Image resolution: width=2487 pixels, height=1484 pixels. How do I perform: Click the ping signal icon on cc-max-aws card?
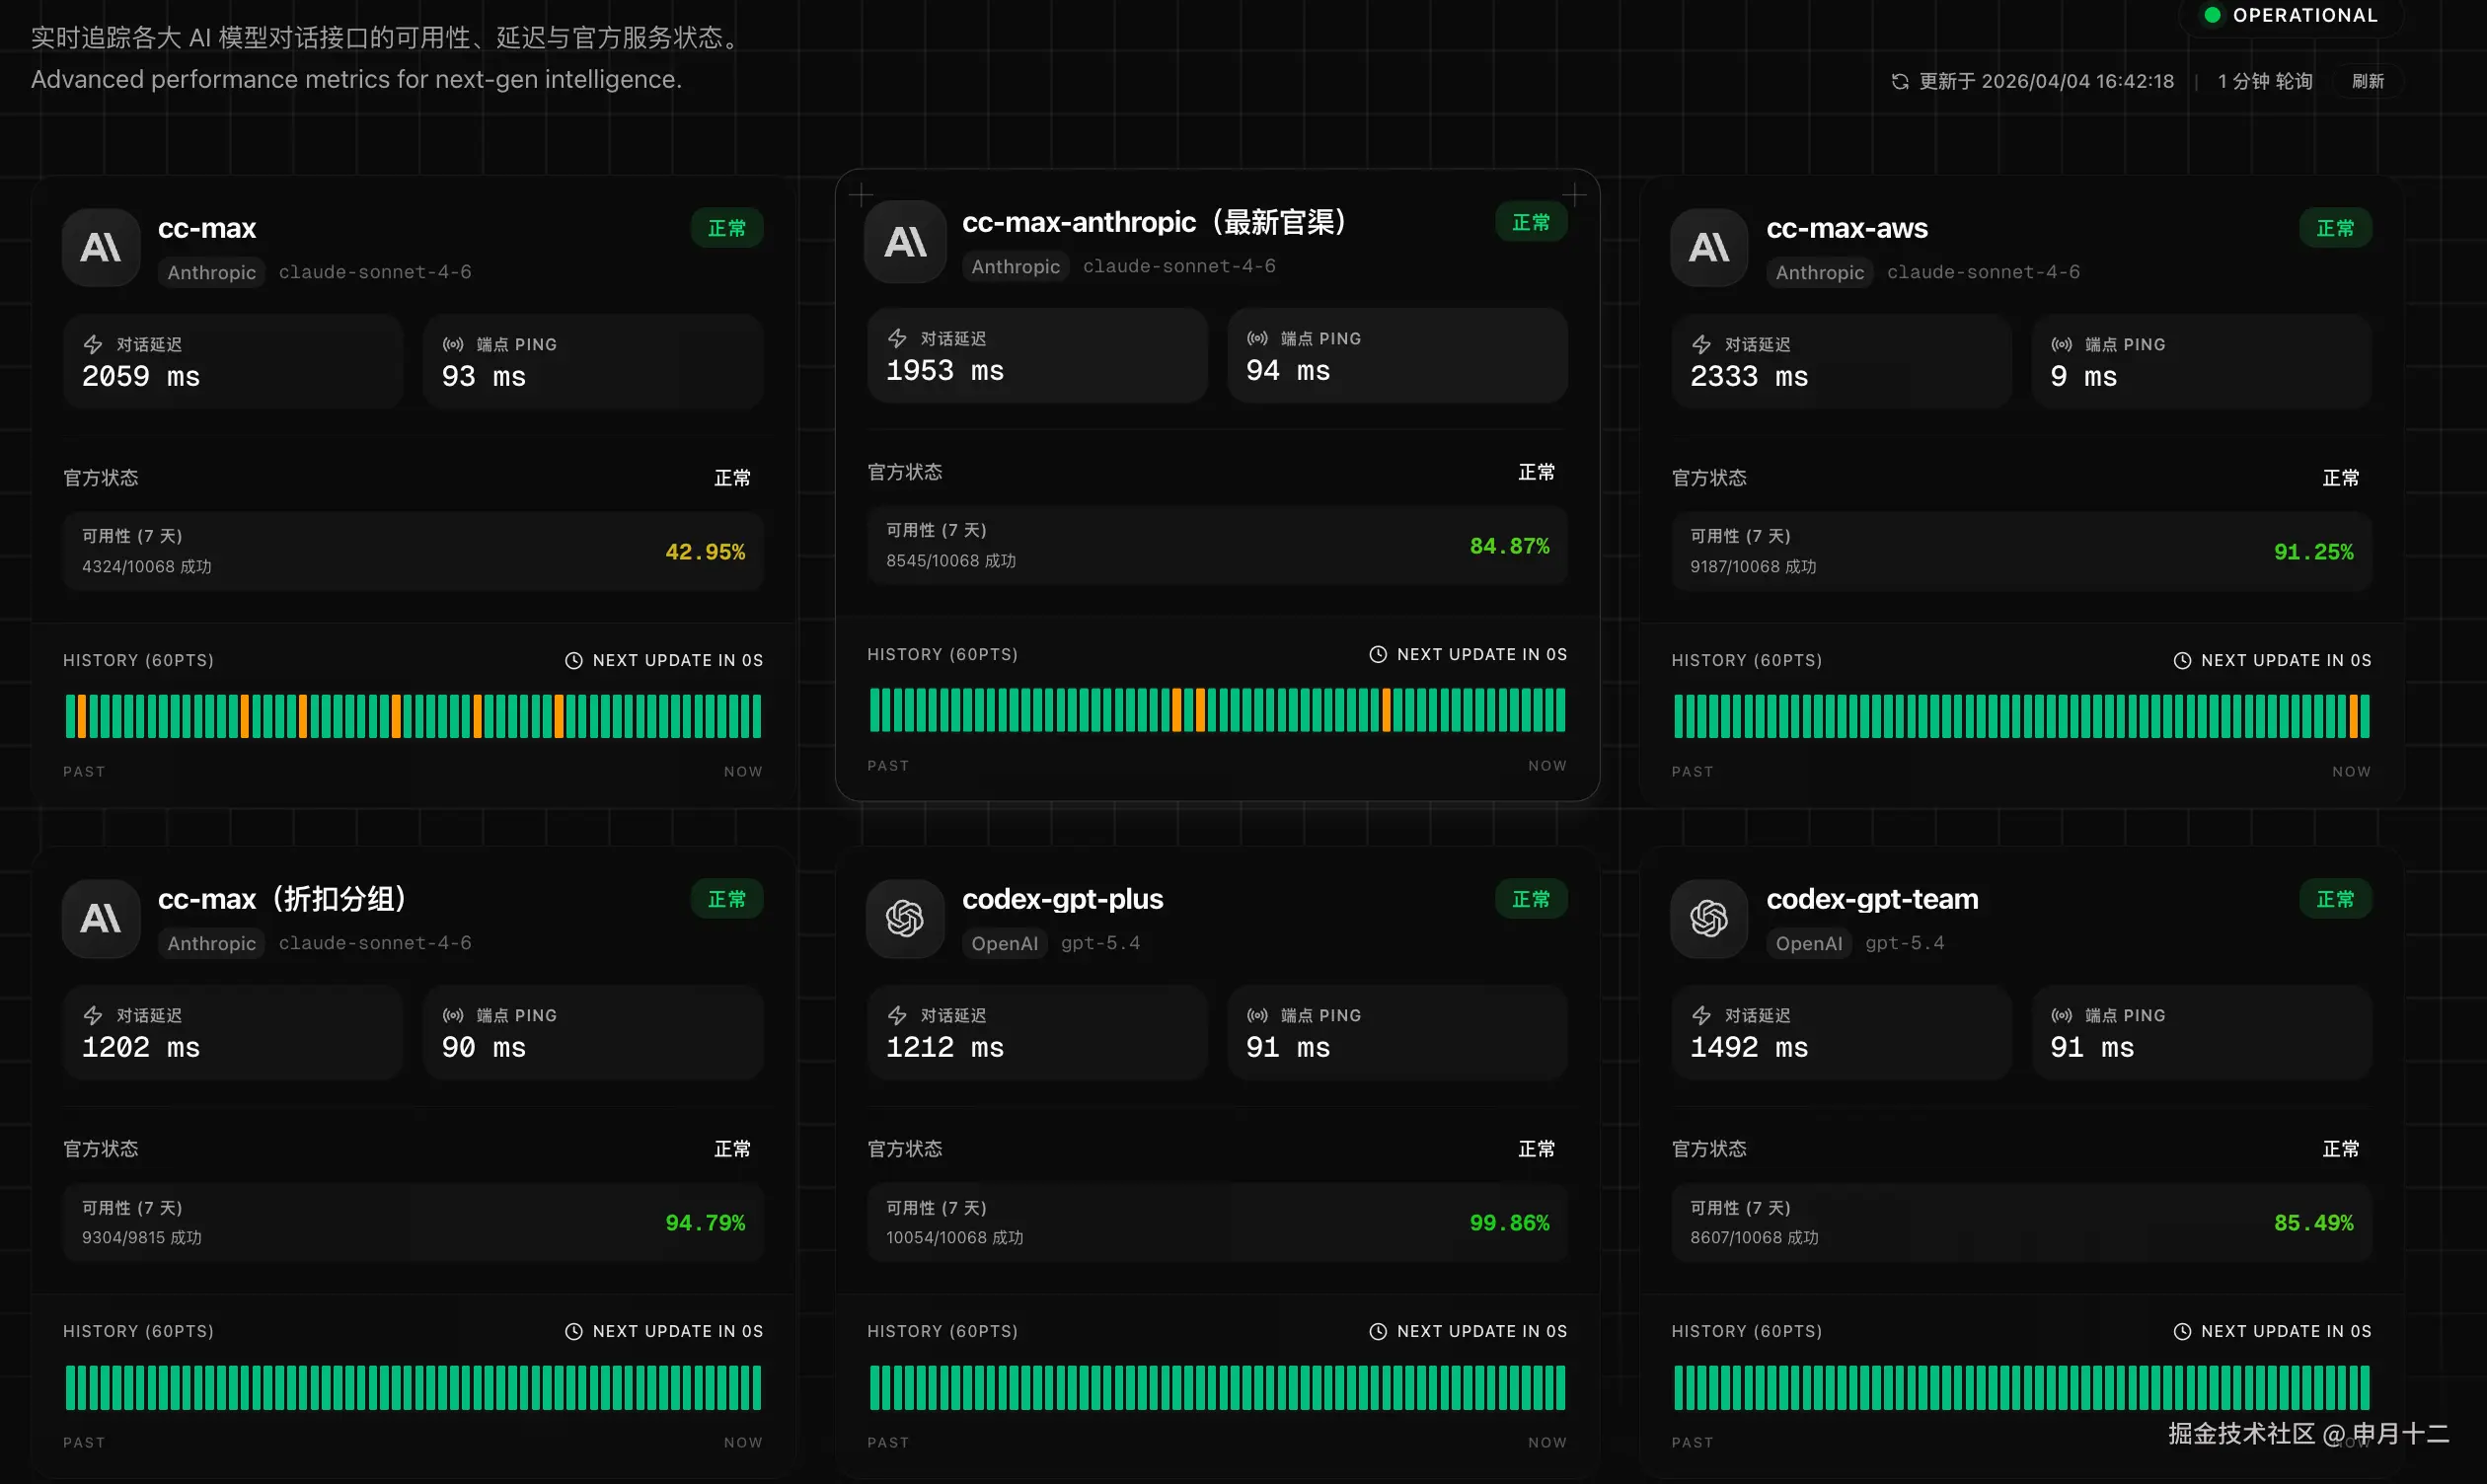click(x=2061, y=344)
